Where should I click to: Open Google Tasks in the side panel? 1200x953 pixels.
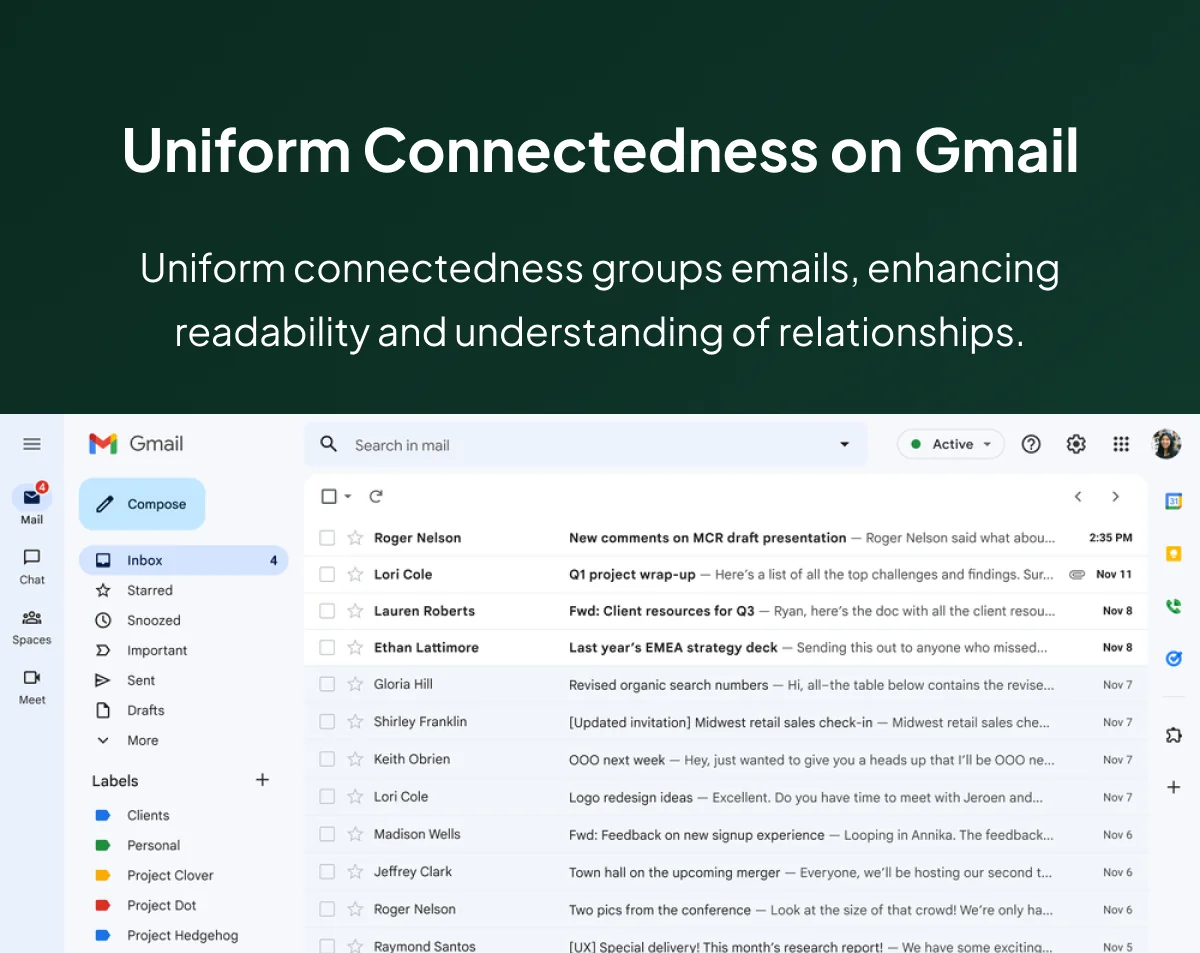coord(1174,658)
